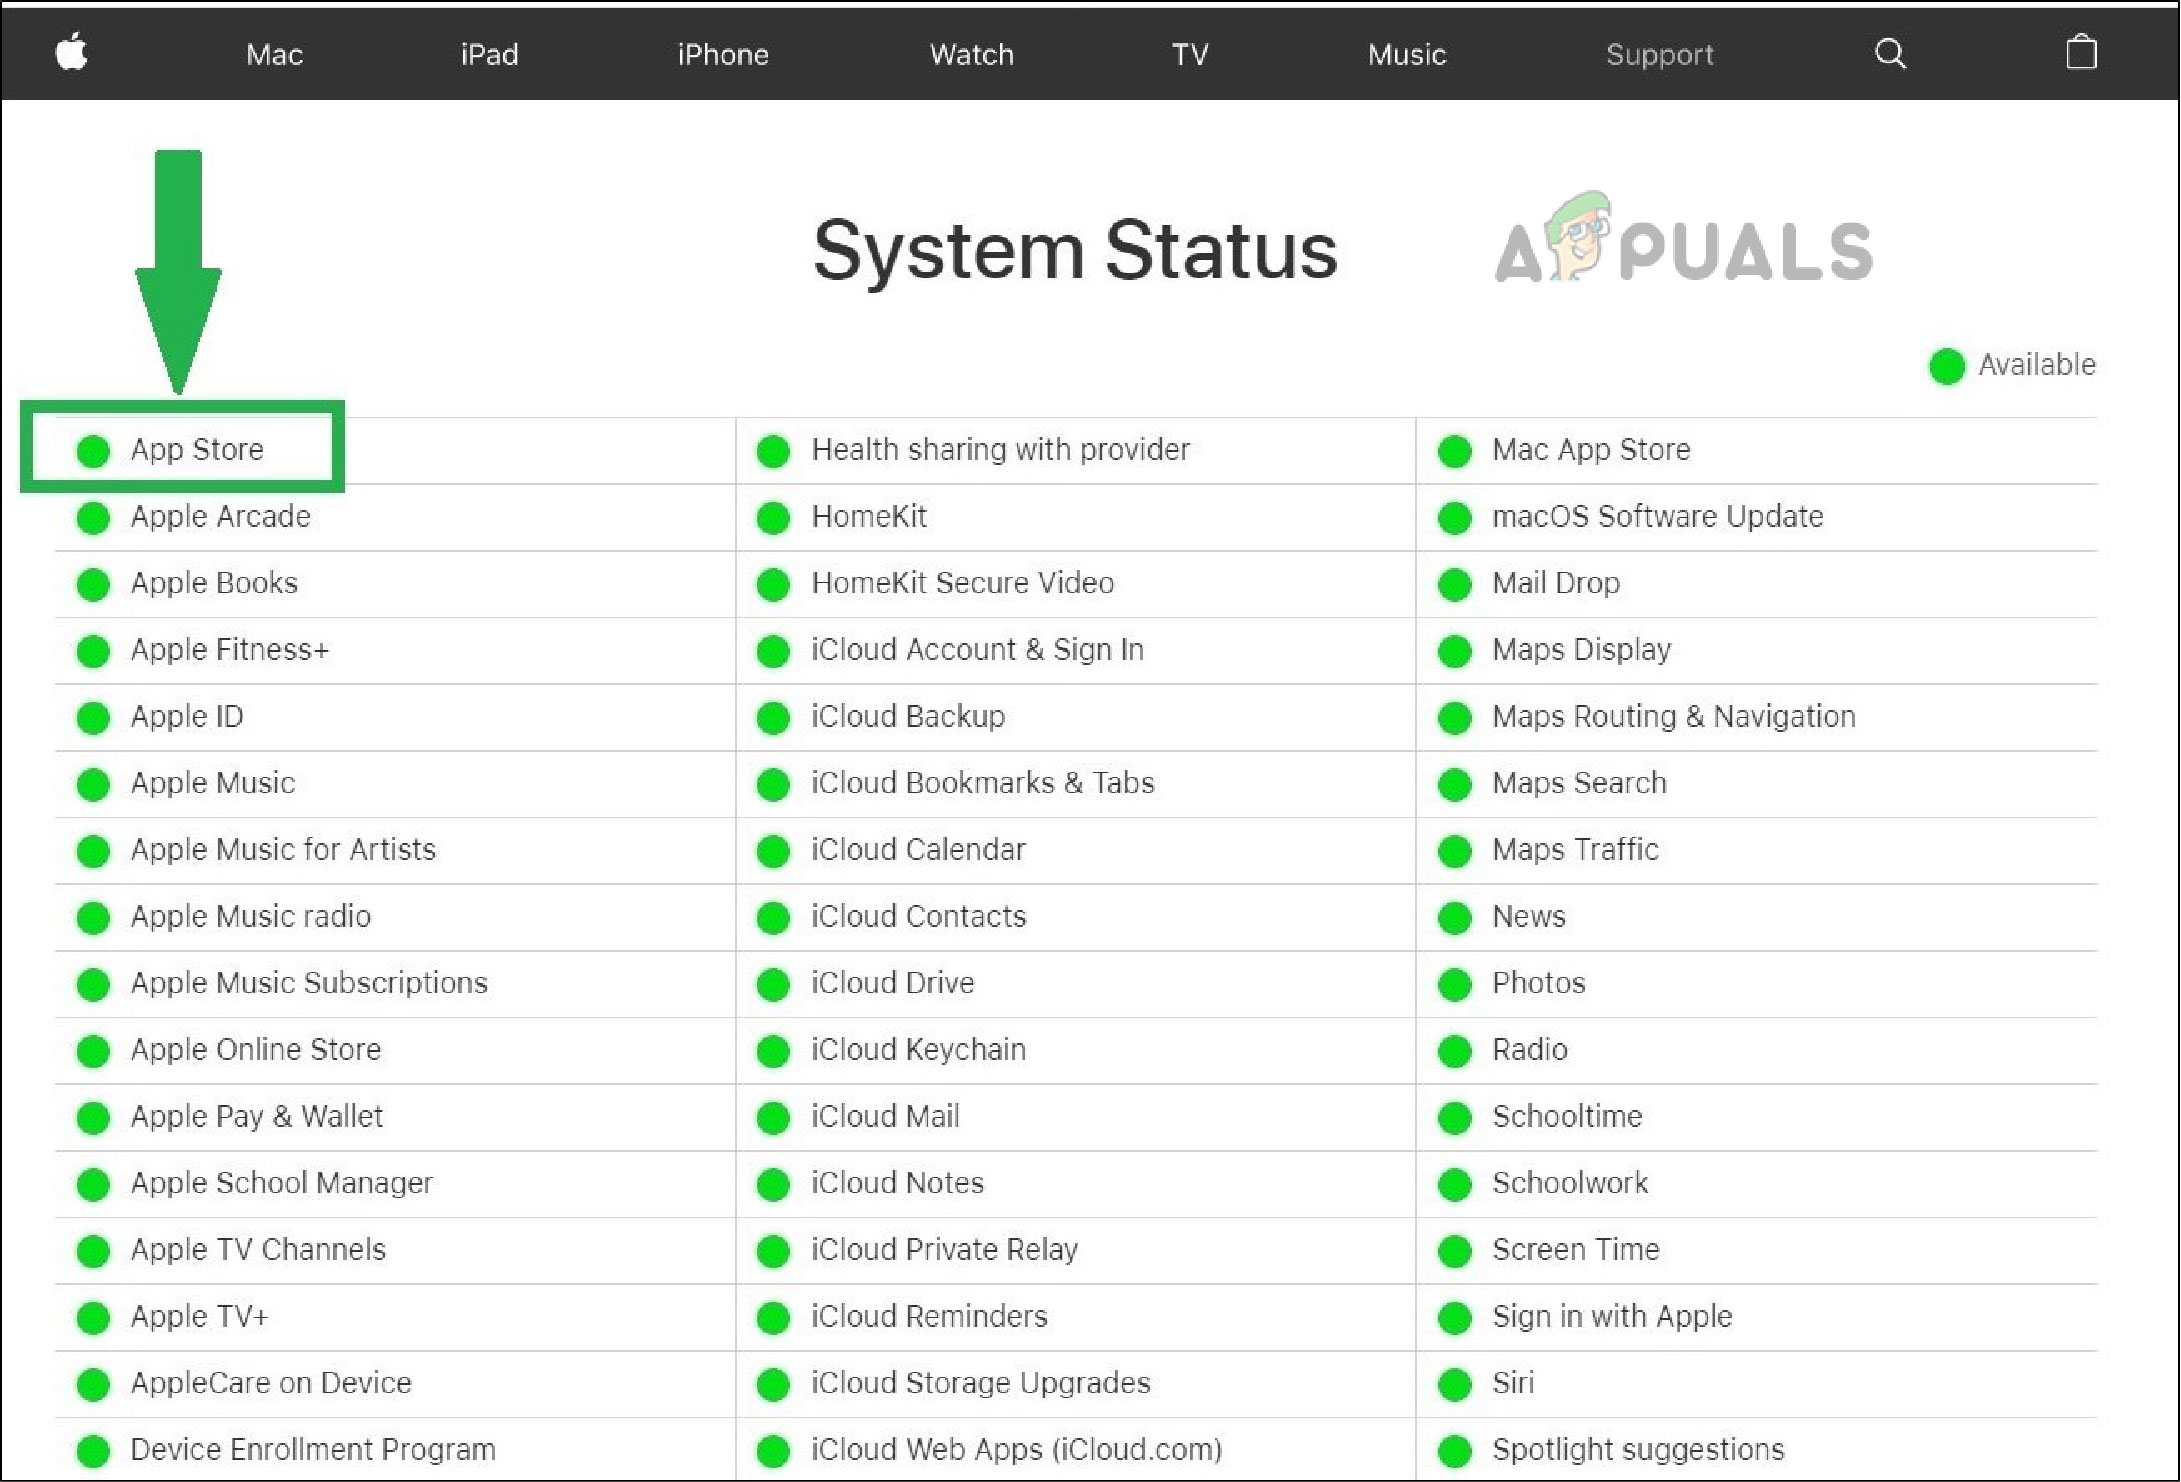Click the Apple logo in the navigation bar
Screen dimensions: 2181x1482
coord(73,53)
